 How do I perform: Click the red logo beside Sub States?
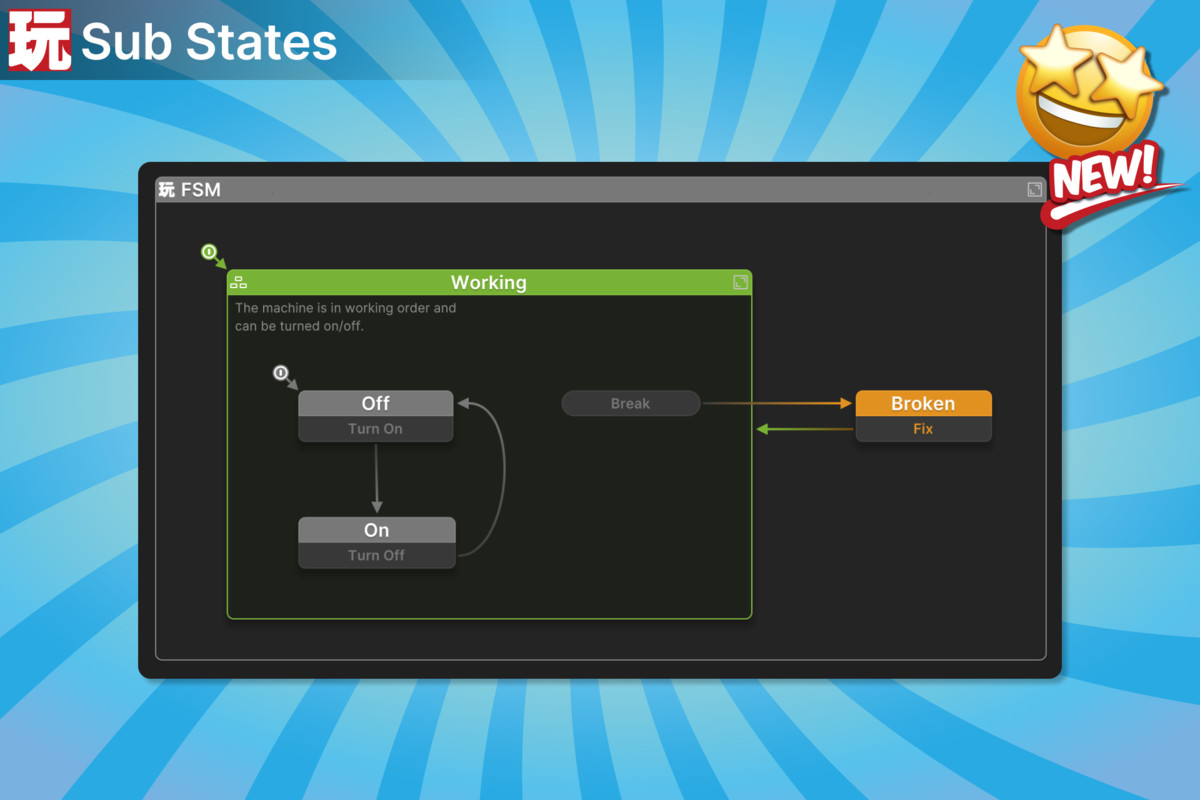40,40
